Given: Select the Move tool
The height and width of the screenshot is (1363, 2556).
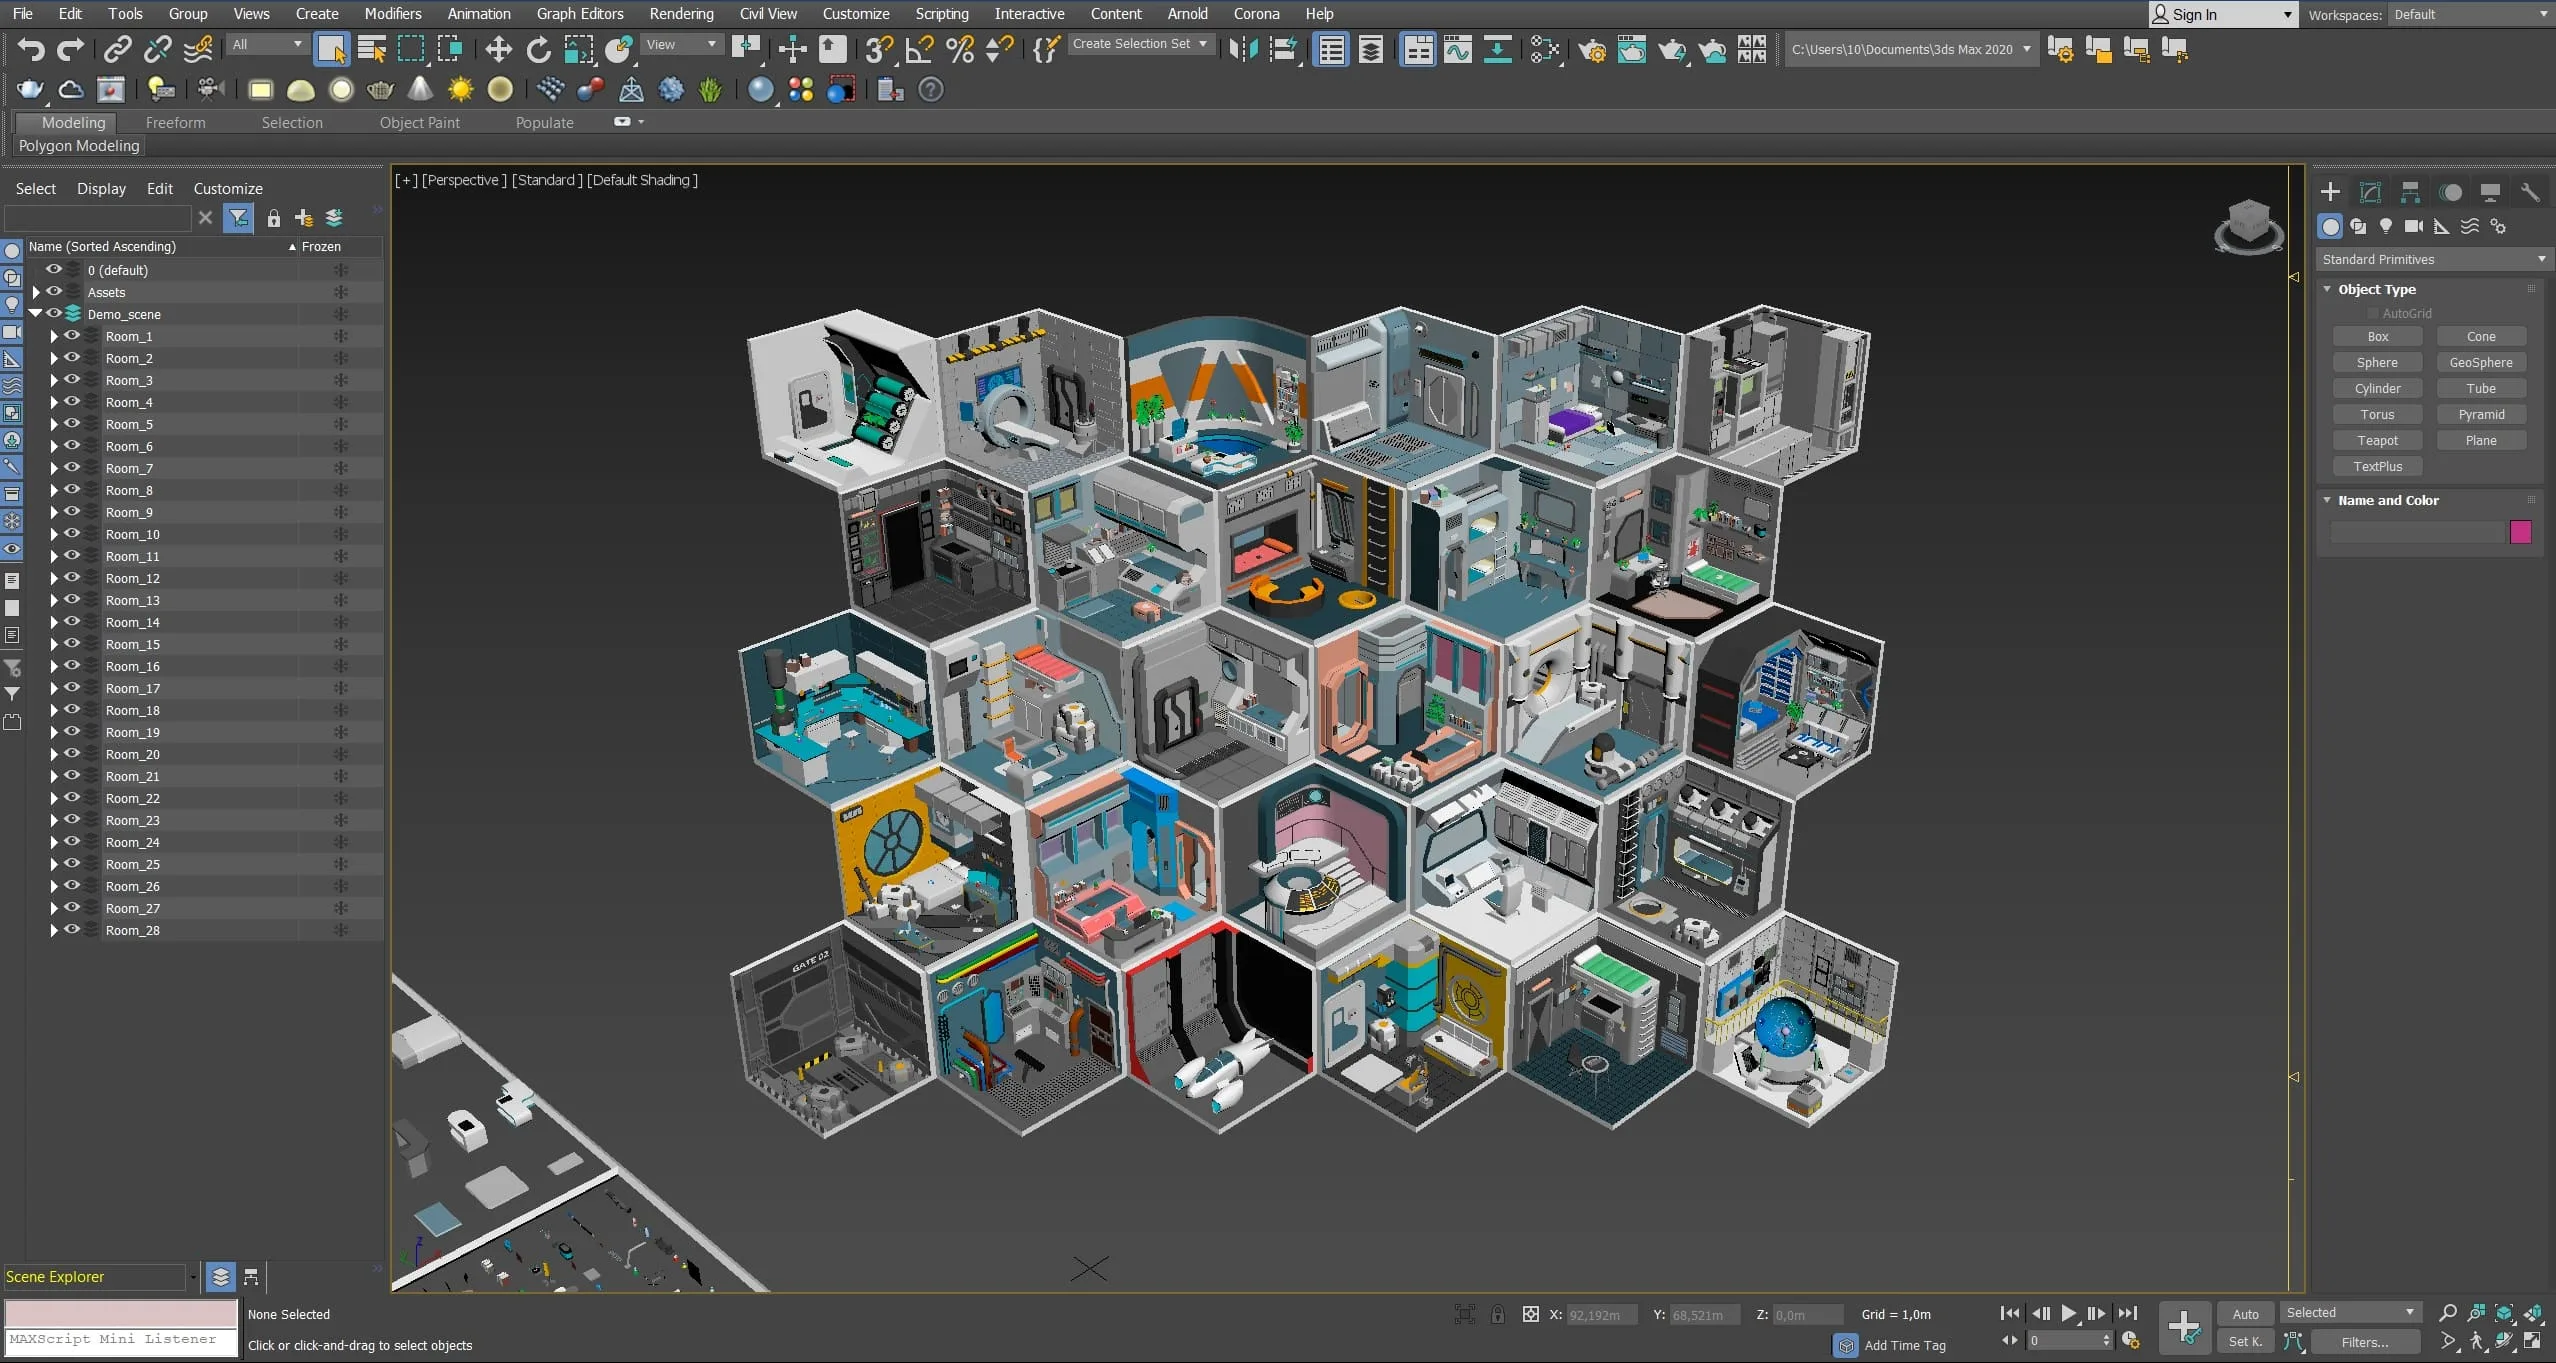Looking at the screenshot, I should click(498, 49).
